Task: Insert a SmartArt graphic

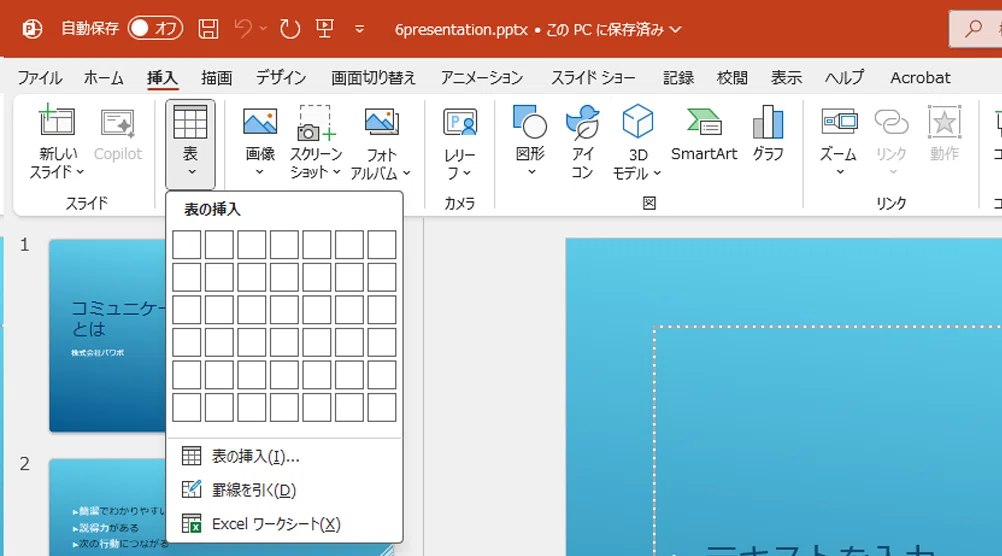Action: pyautogui.click(x=704, y=133)
